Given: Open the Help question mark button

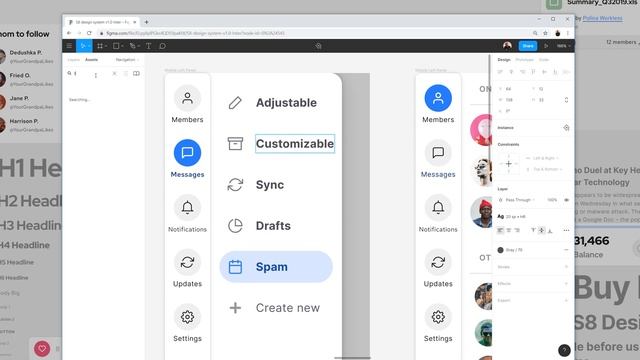Looking at the screenshot, I should coord(564,350).
